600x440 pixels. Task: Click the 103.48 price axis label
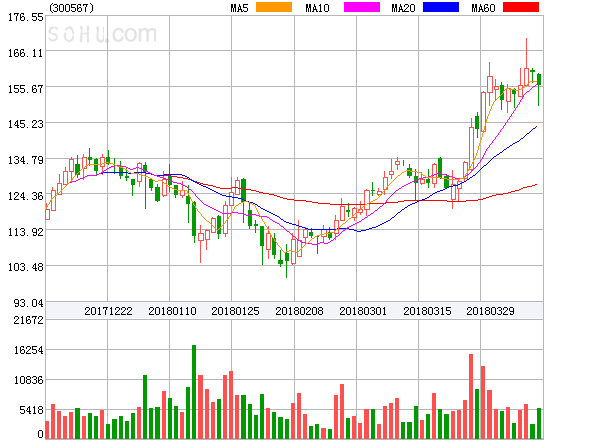tap(26, 267)
